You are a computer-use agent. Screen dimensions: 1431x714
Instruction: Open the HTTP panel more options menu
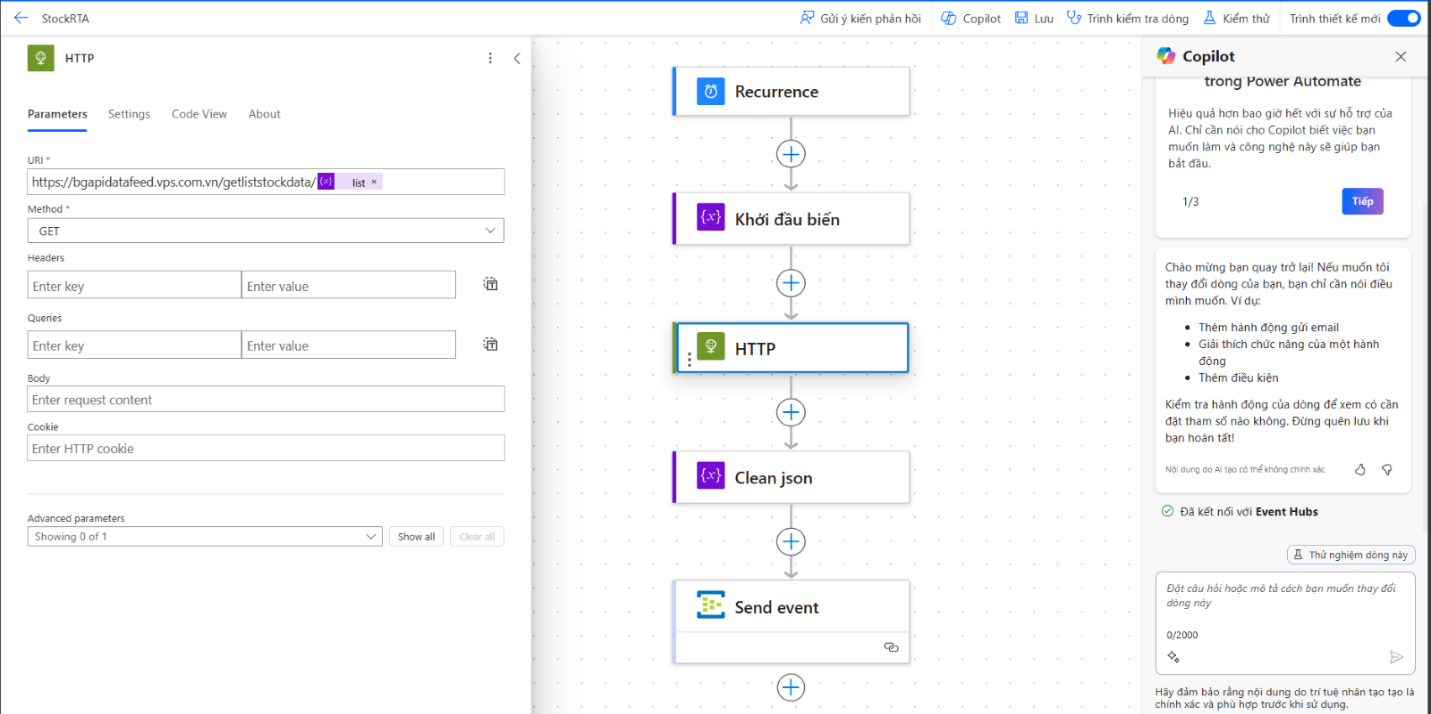point(490,58)
